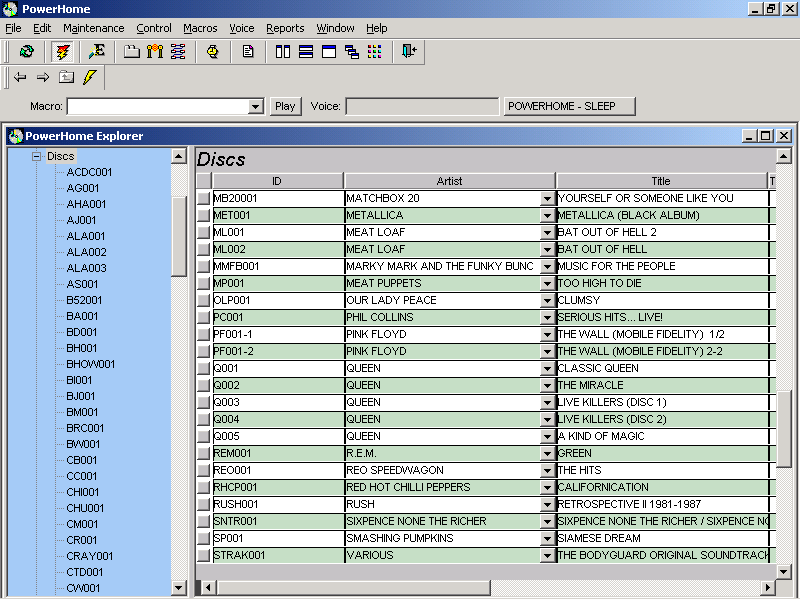This screenshot has width=800, height=600.
Task: Click the Voice input field
Action: (x=422, y=106)
